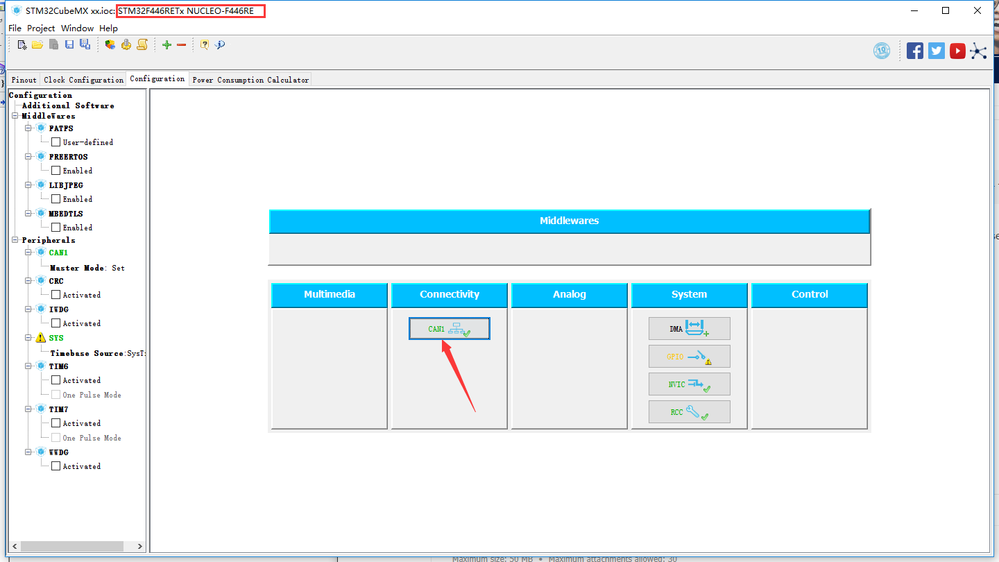This screenshot has width=999, height=562.
Task: Click the ST community network icon
Action: [x=979, y=51]
